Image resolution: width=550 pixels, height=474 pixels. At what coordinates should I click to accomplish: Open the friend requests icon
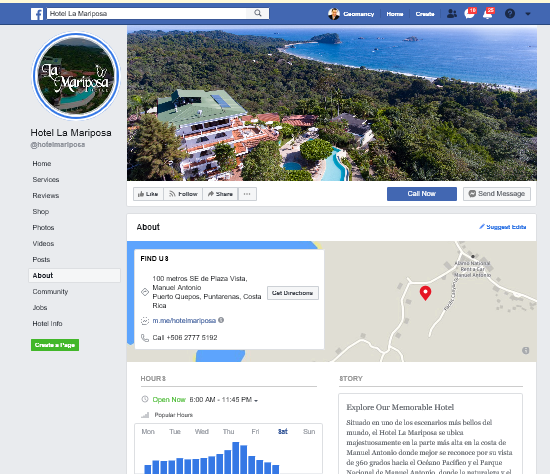coord(452,14)
